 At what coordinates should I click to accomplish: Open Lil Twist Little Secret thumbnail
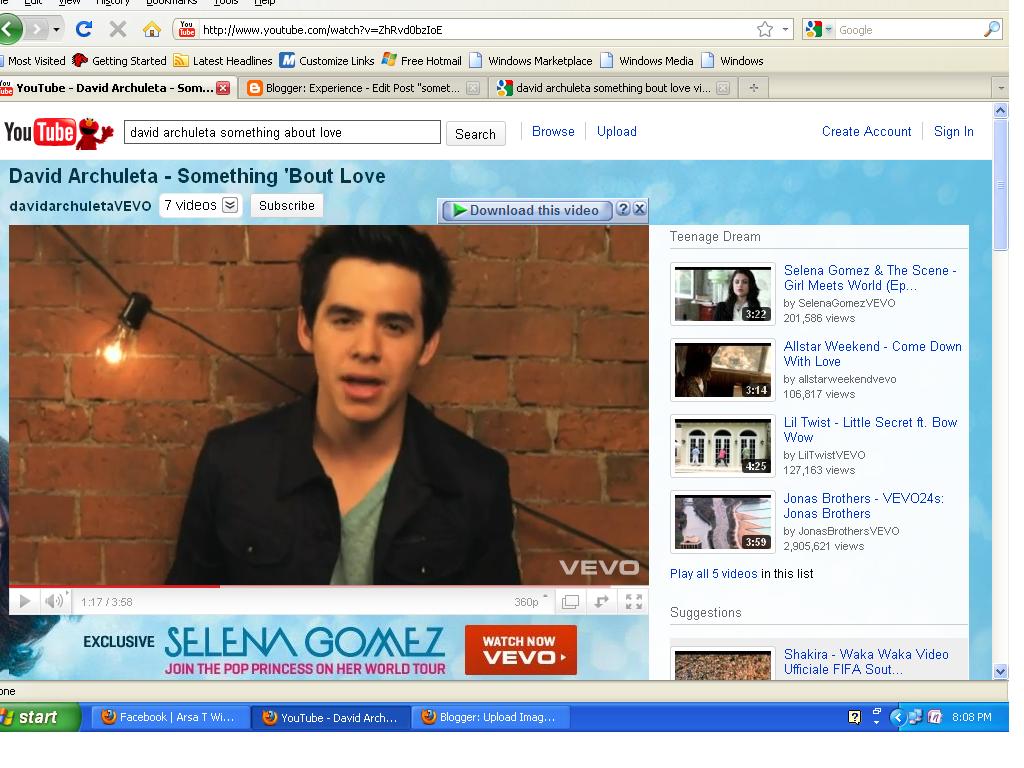click(723, 446)
